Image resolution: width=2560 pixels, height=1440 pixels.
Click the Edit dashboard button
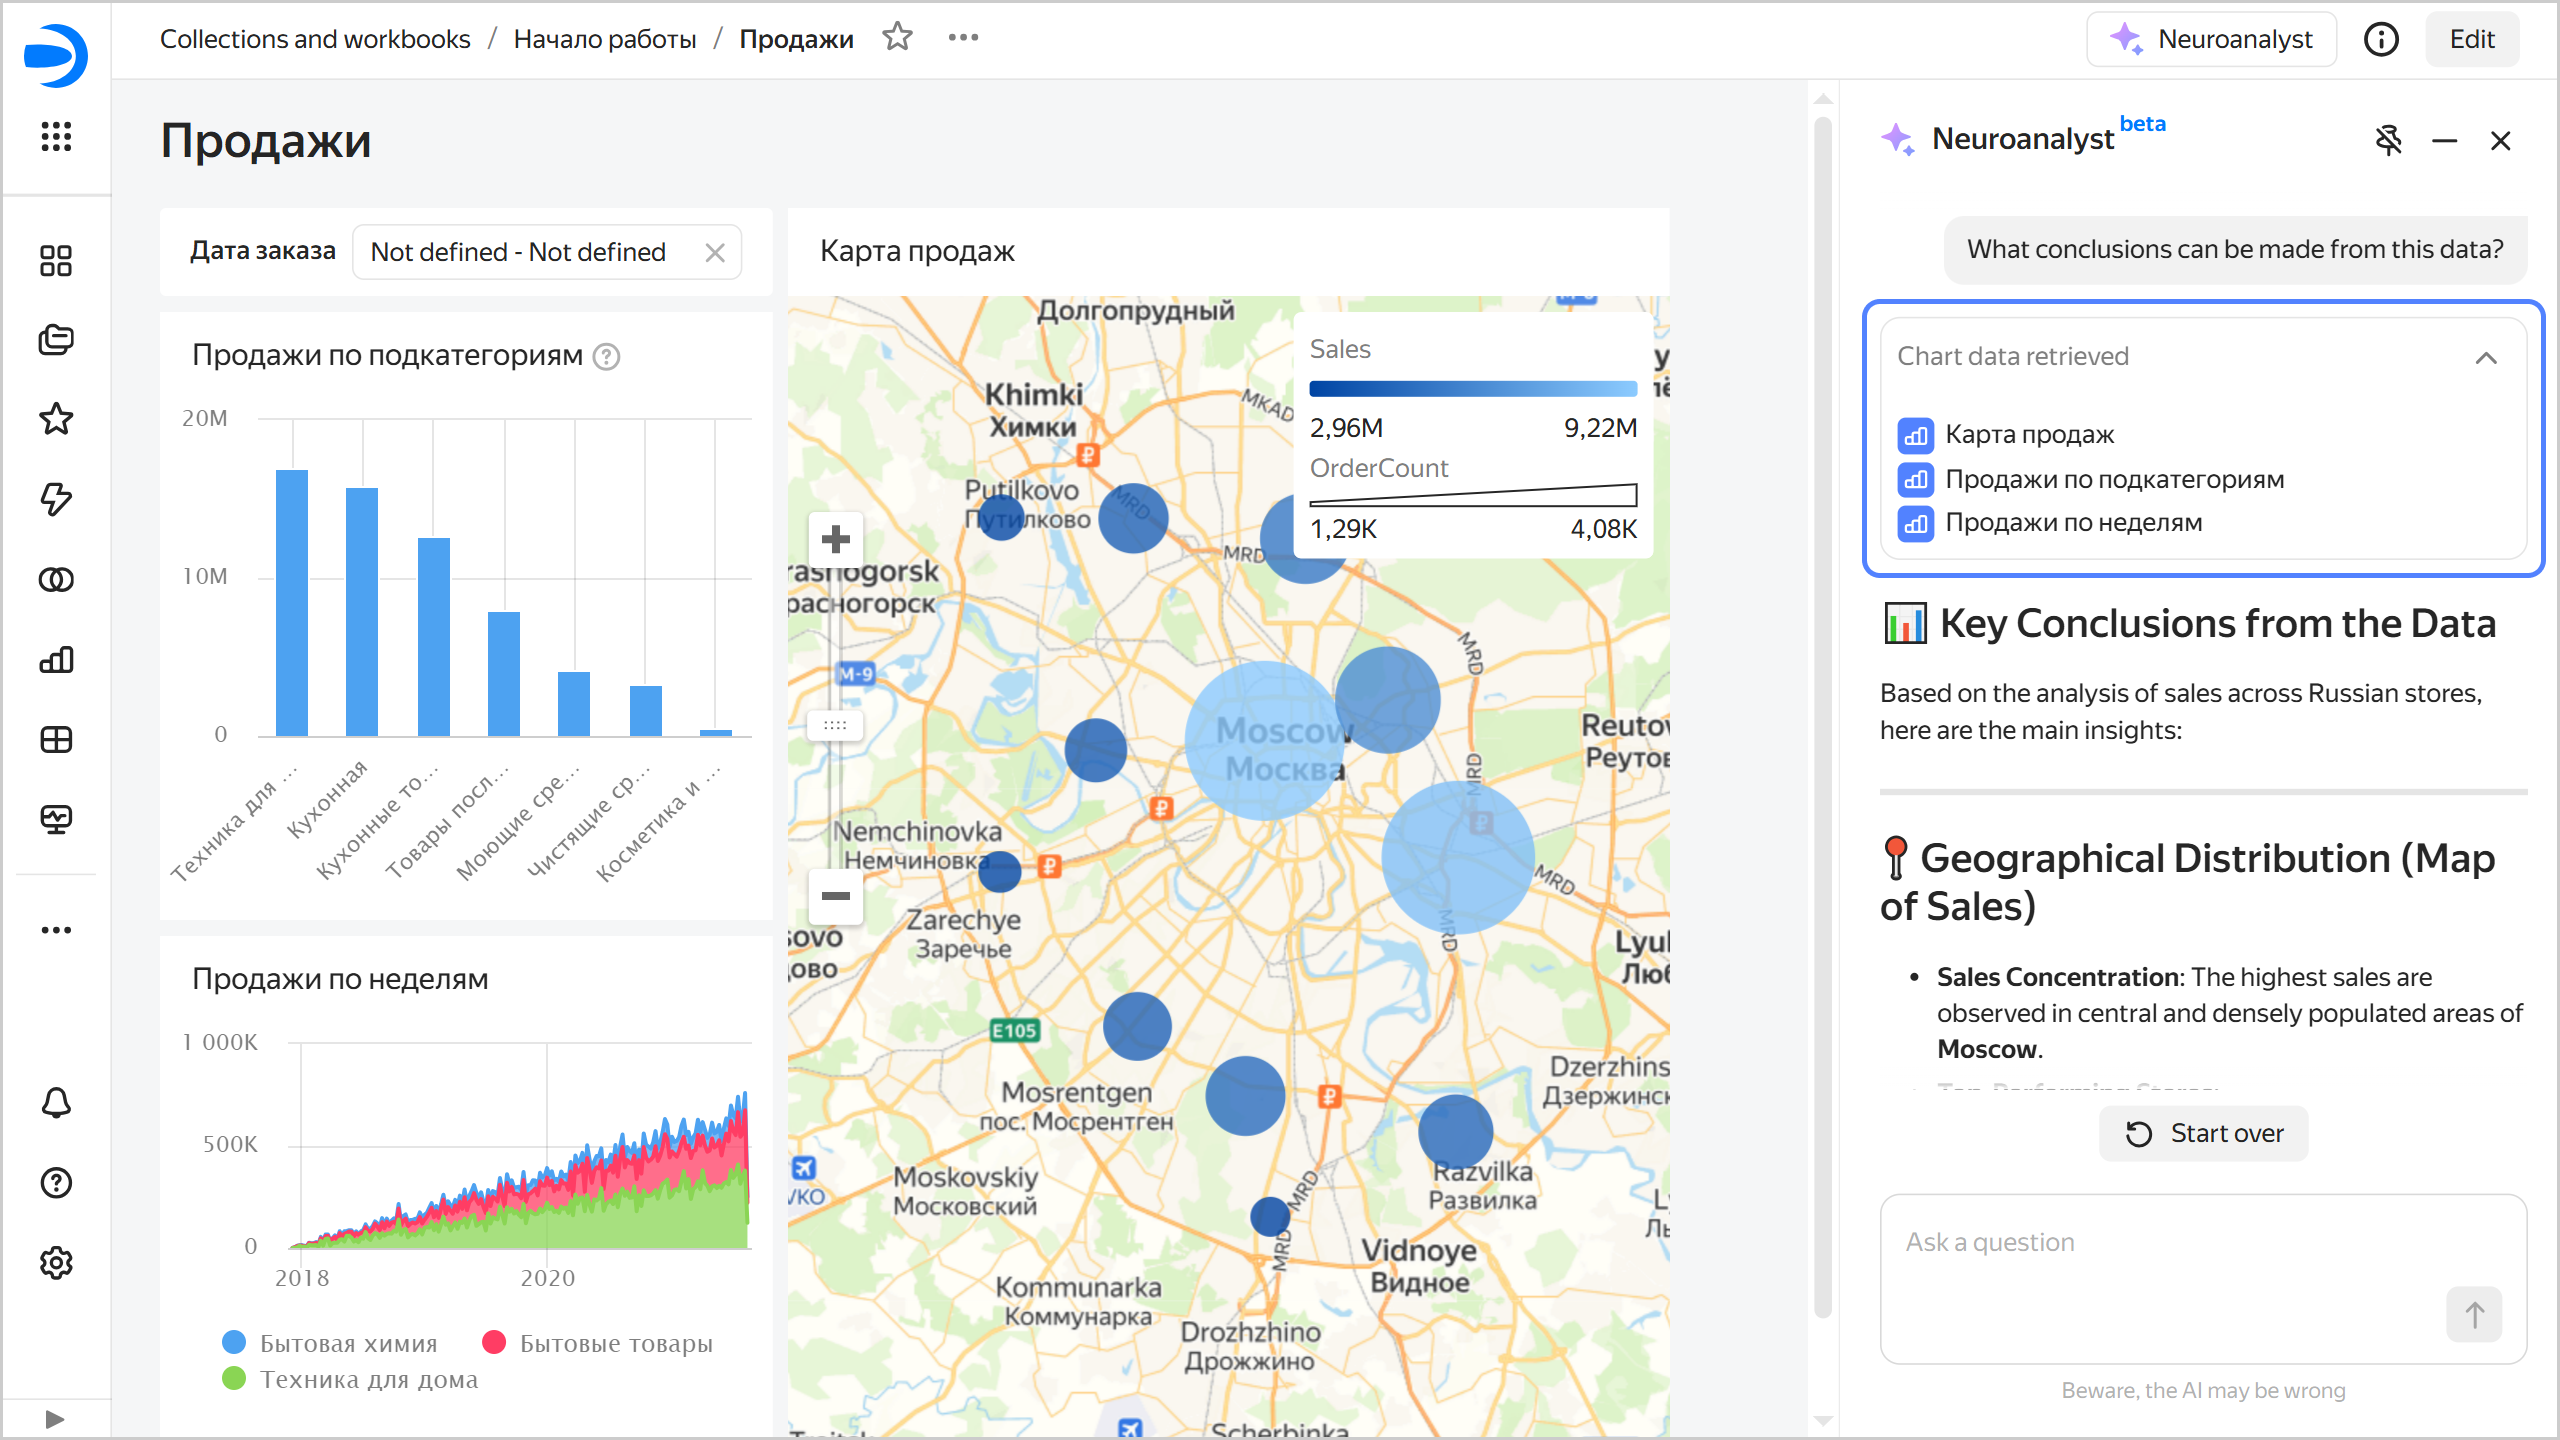pos(2471,40)
